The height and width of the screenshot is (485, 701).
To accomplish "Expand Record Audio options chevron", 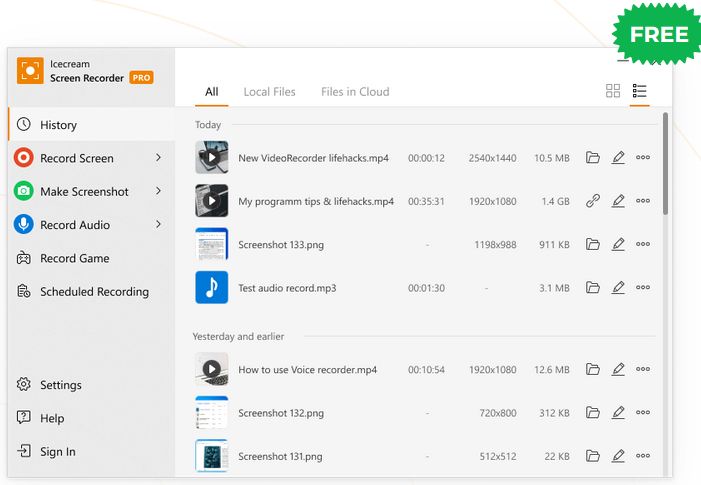I will click(158, 225).
